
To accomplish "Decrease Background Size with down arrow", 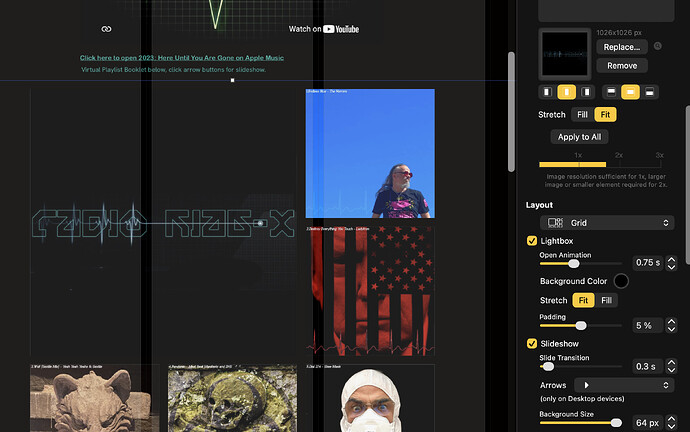I will 671,426.
